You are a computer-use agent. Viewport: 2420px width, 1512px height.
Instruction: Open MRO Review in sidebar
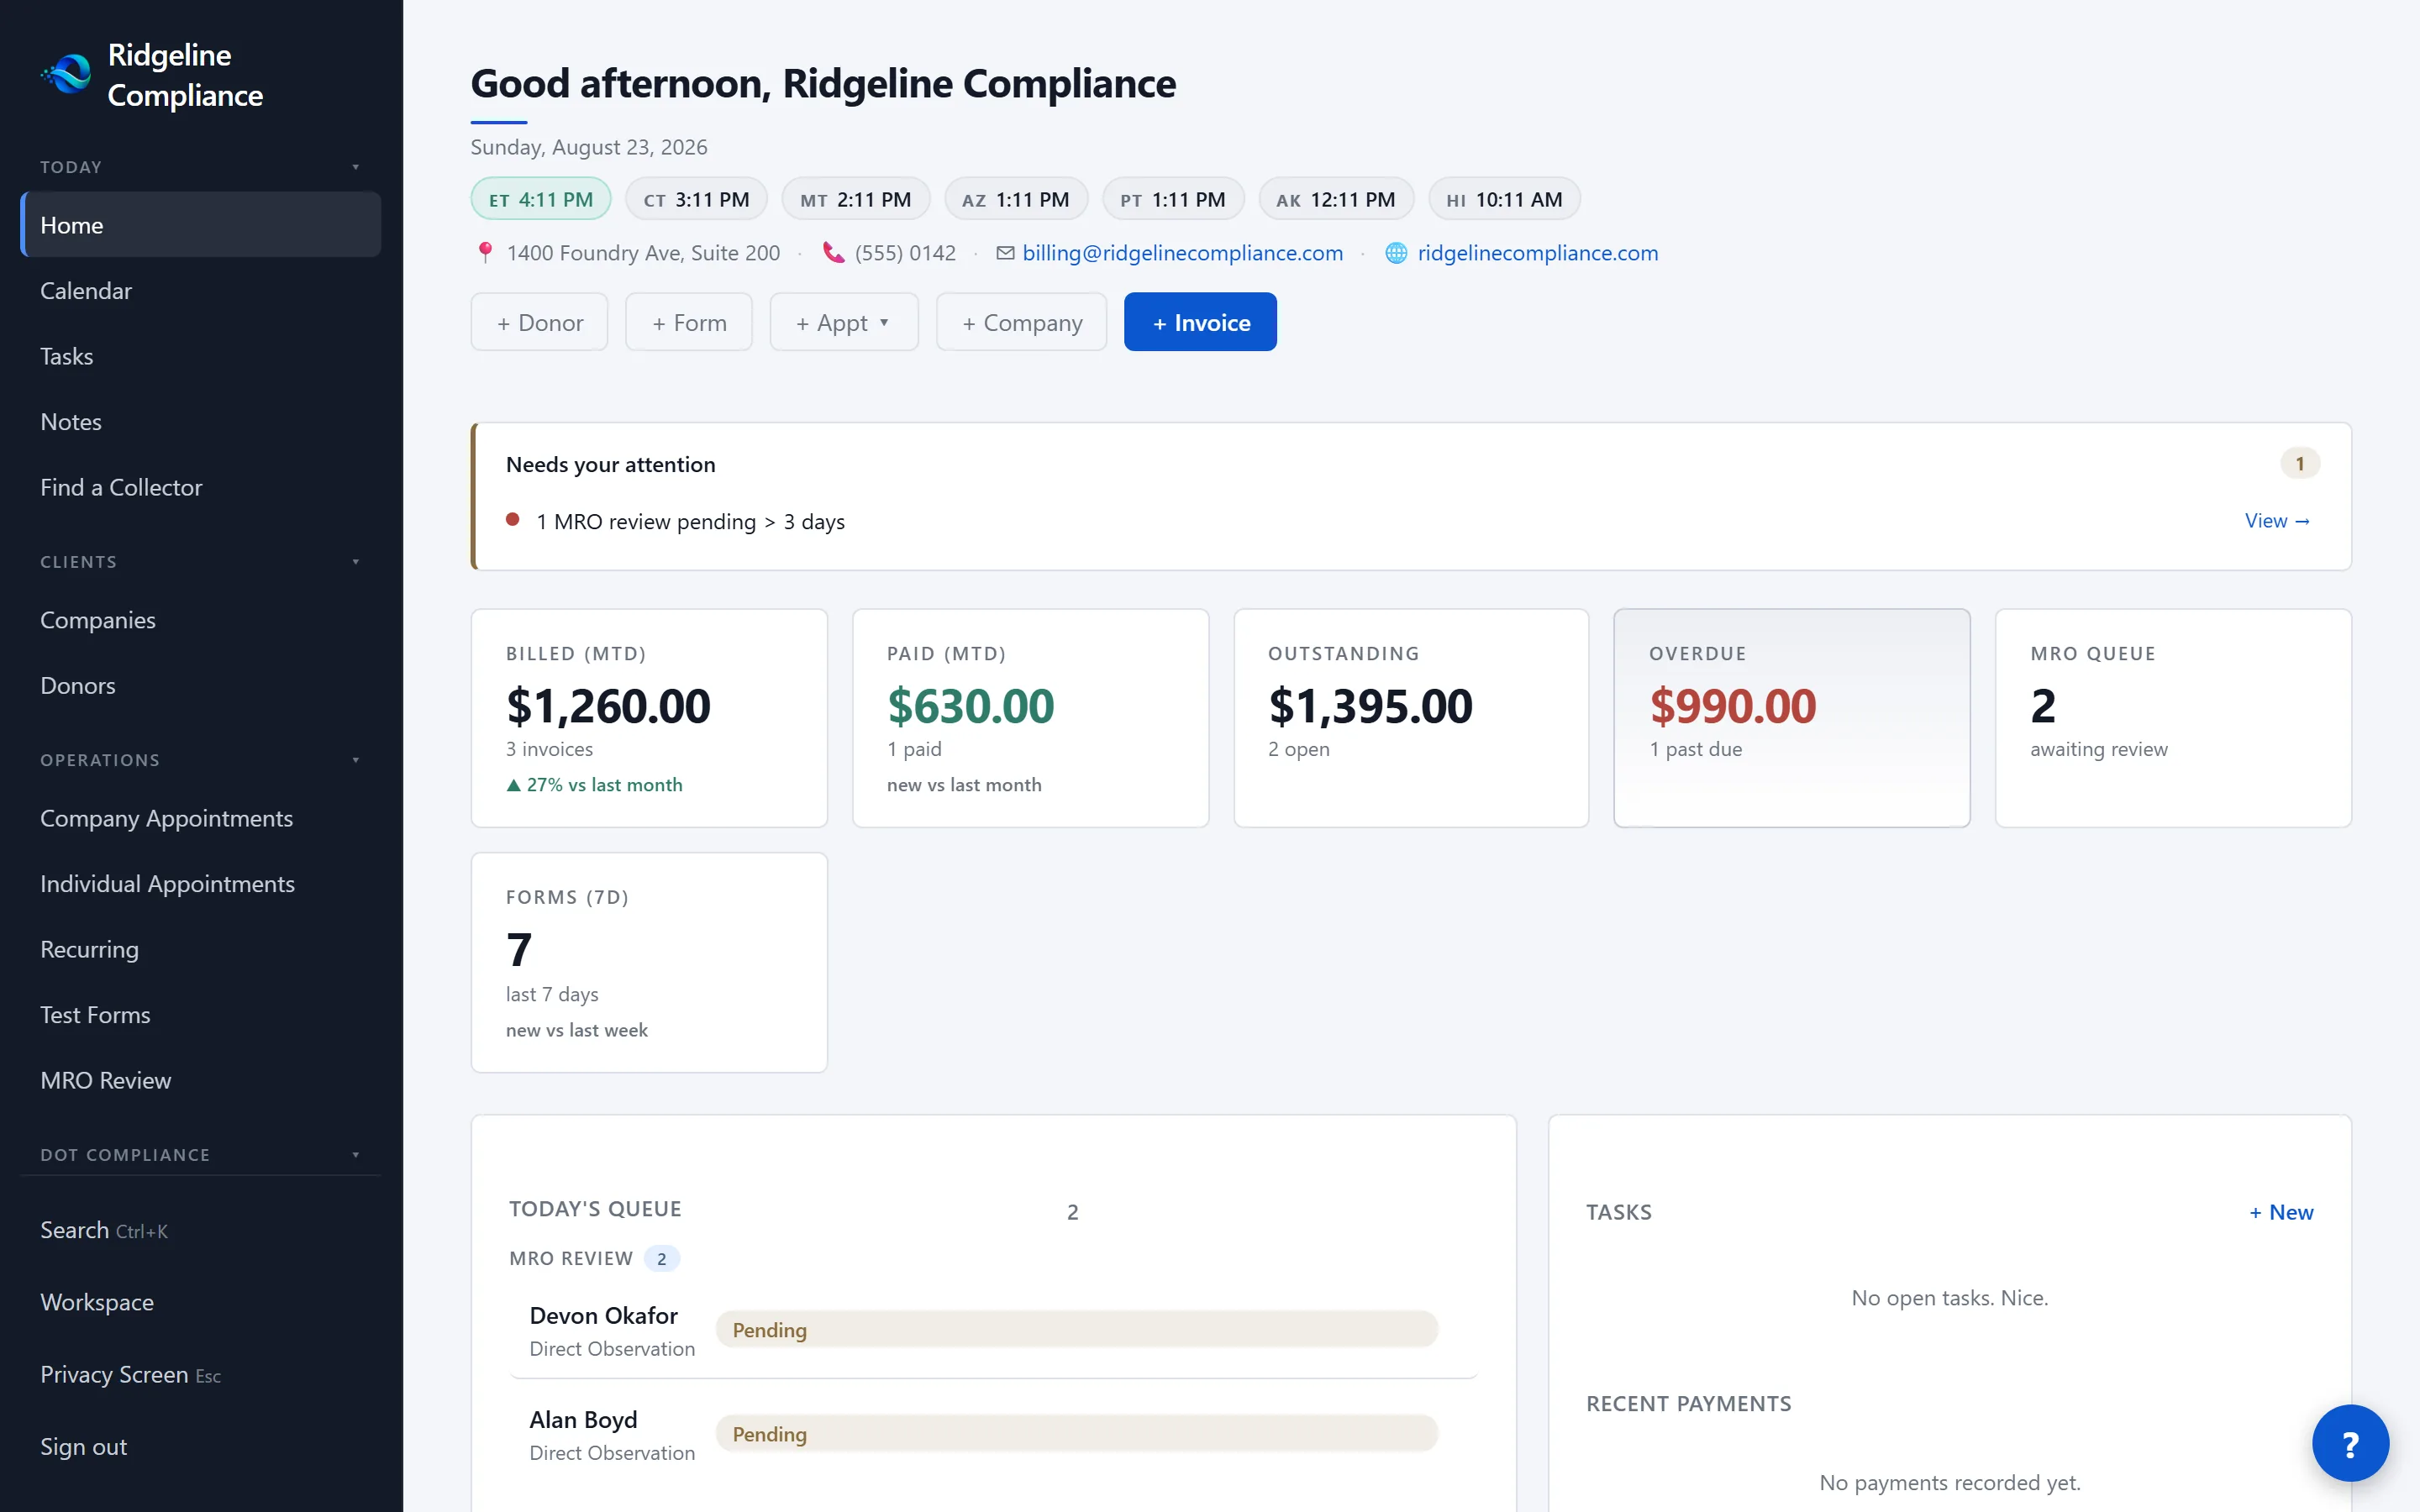point(200,1080)
